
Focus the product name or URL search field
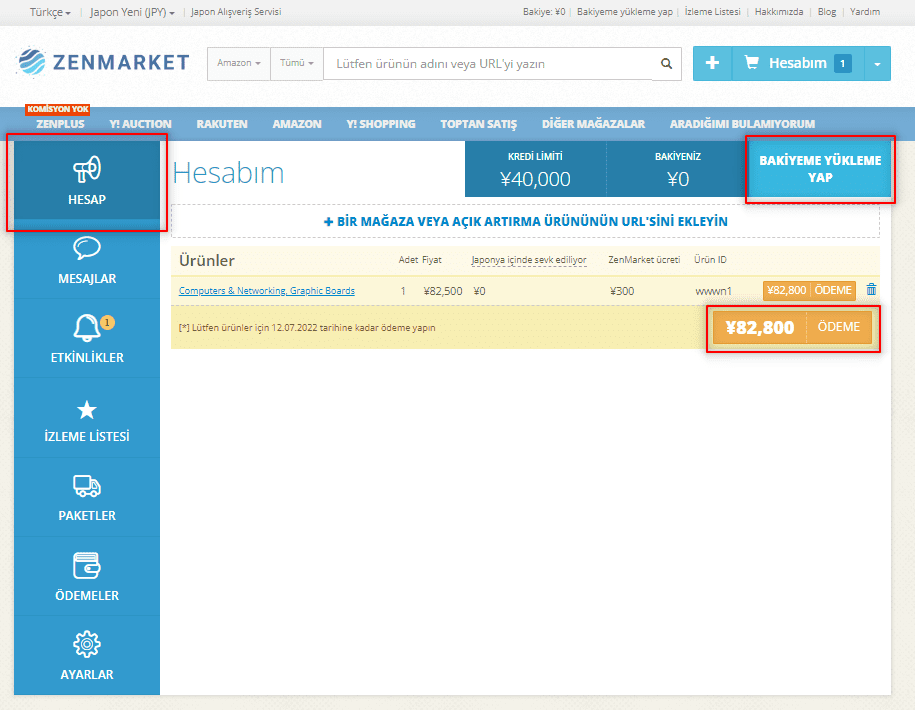tap(488, 64)
